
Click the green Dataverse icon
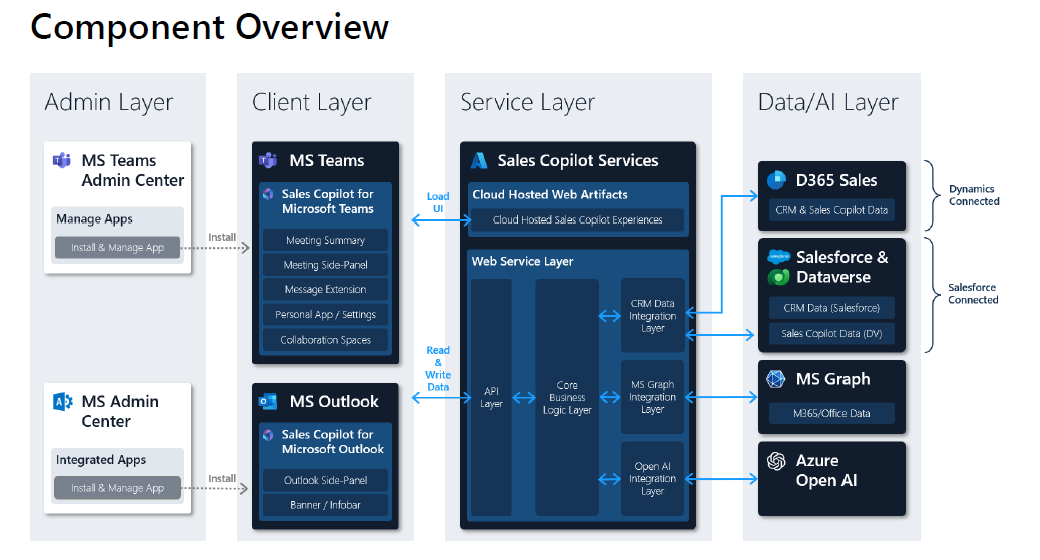pyautogui.click(x=778, y=277)
